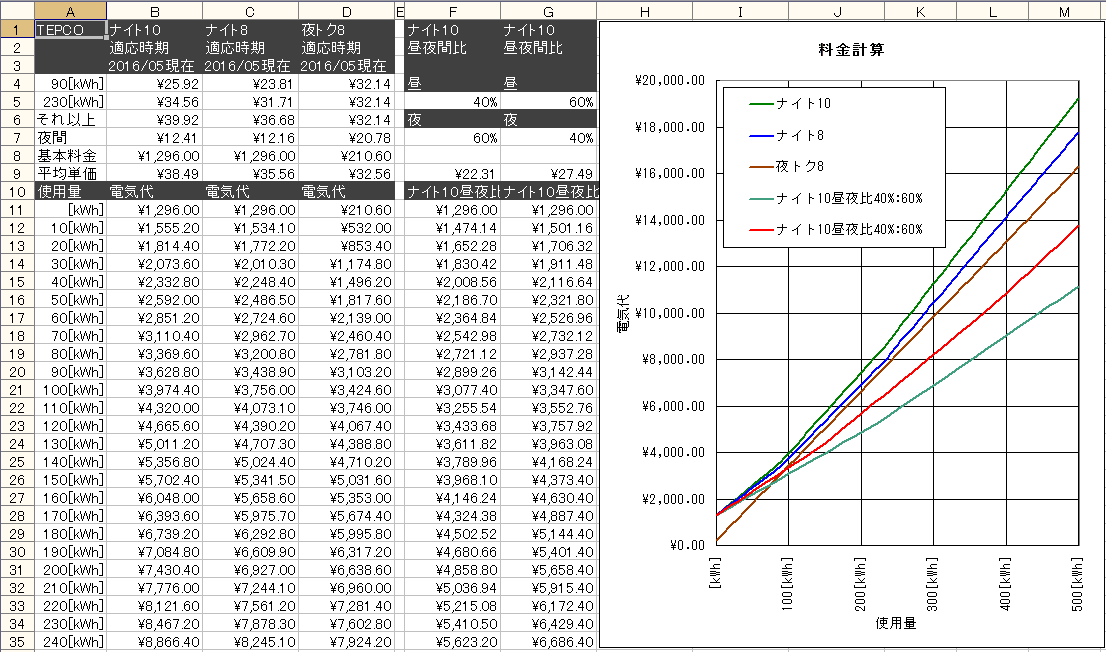Screen dimensions: 1106x652
Task: Select average price cell ¥35.56
Action: (250, 174)
